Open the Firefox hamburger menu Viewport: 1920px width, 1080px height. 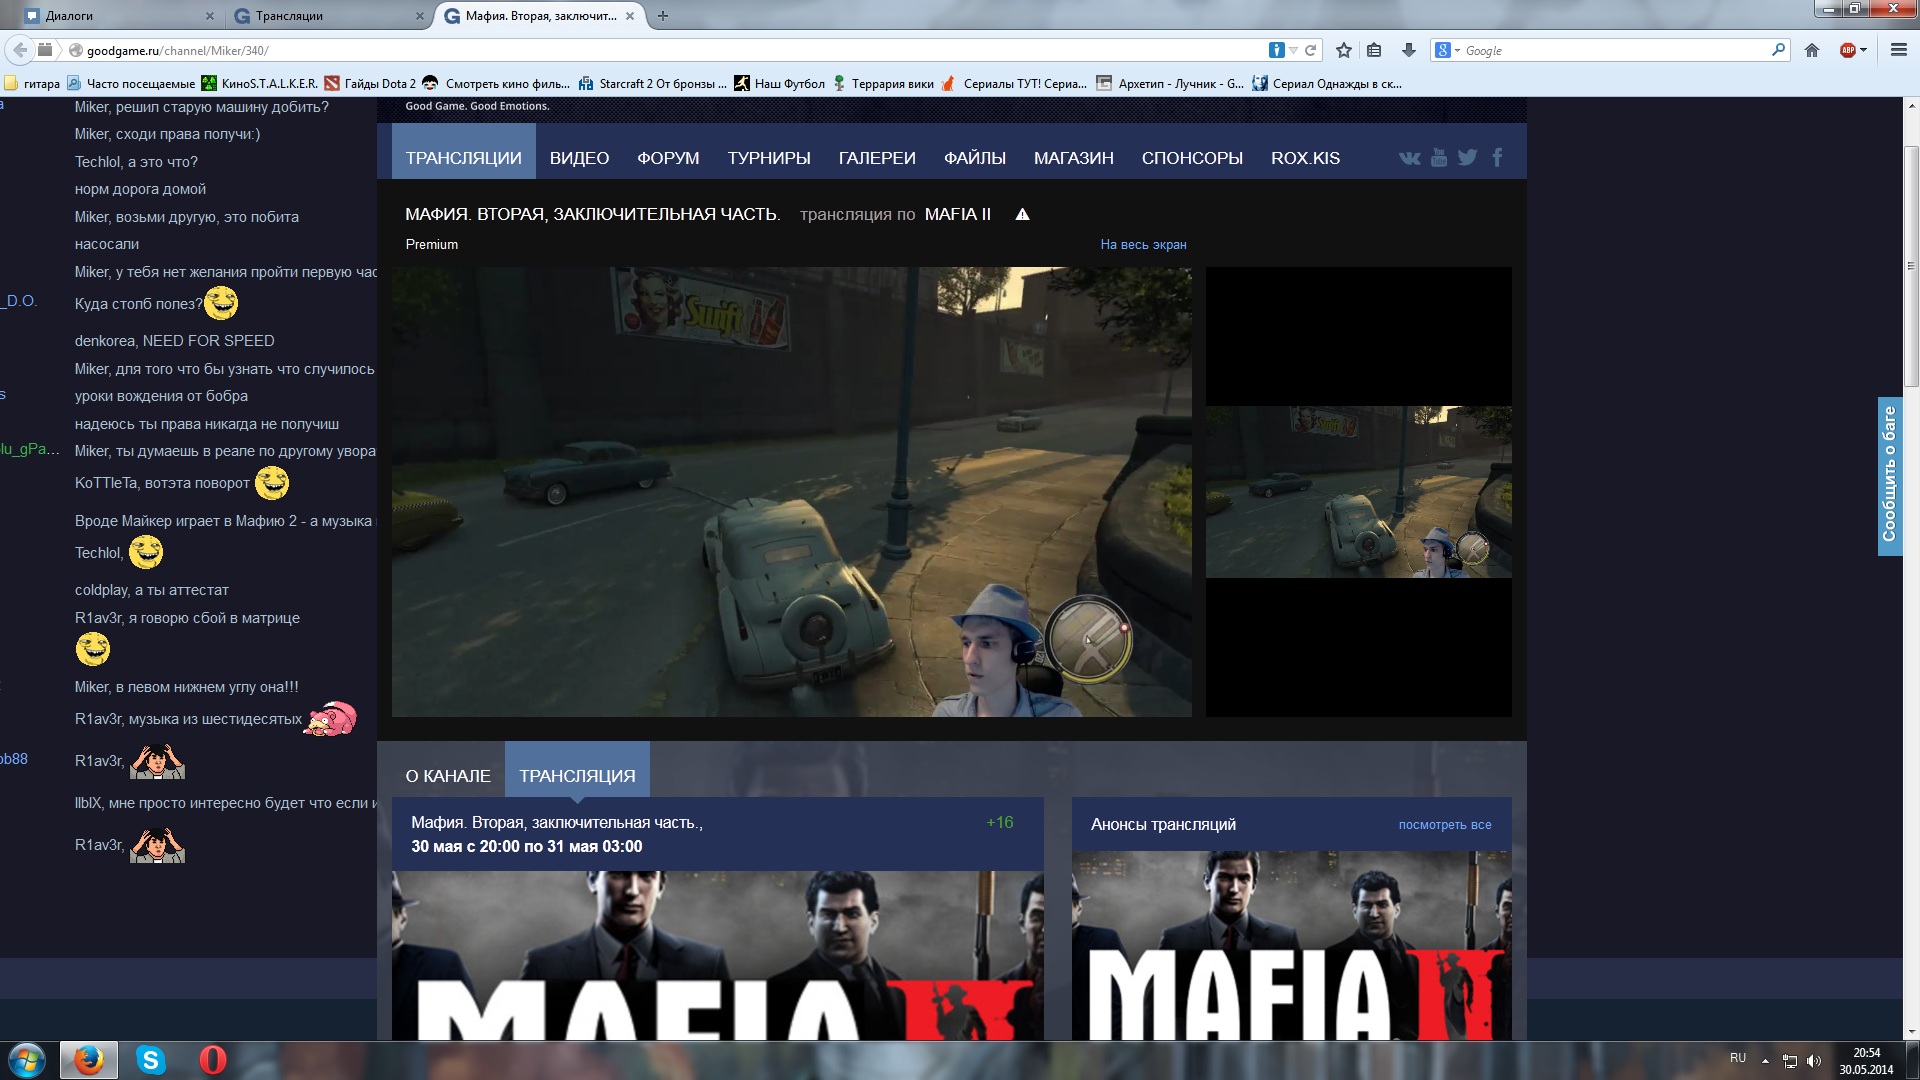[1898, 50]
